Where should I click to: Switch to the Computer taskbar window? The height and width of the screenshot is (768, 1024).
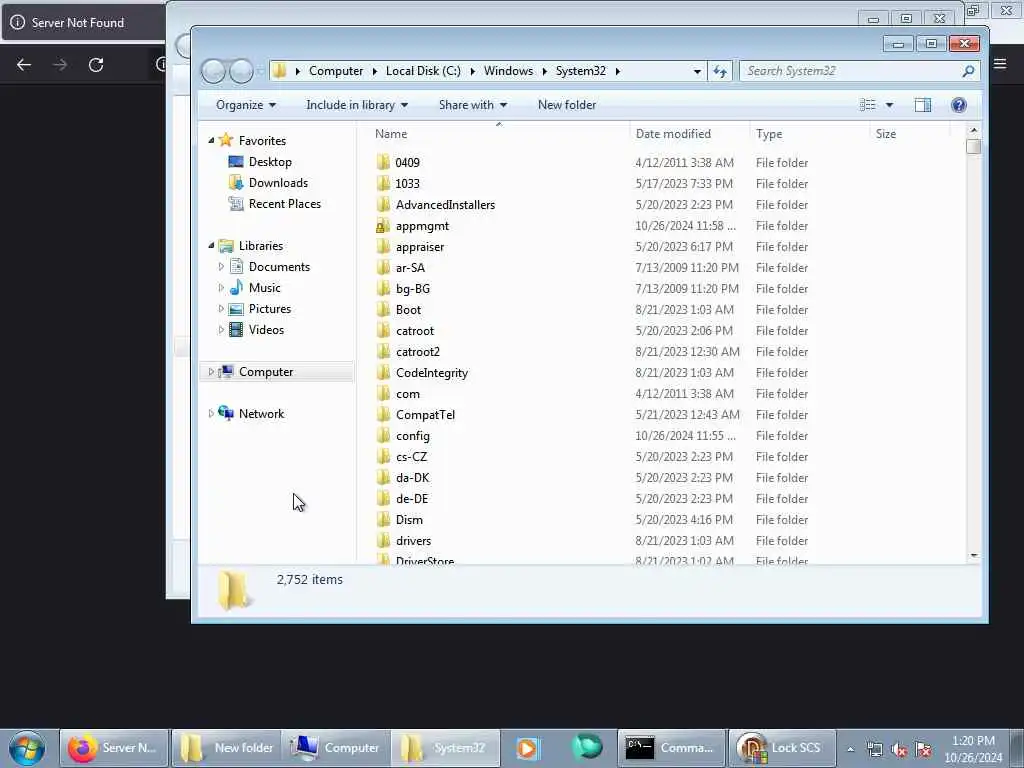pos(336,748)
